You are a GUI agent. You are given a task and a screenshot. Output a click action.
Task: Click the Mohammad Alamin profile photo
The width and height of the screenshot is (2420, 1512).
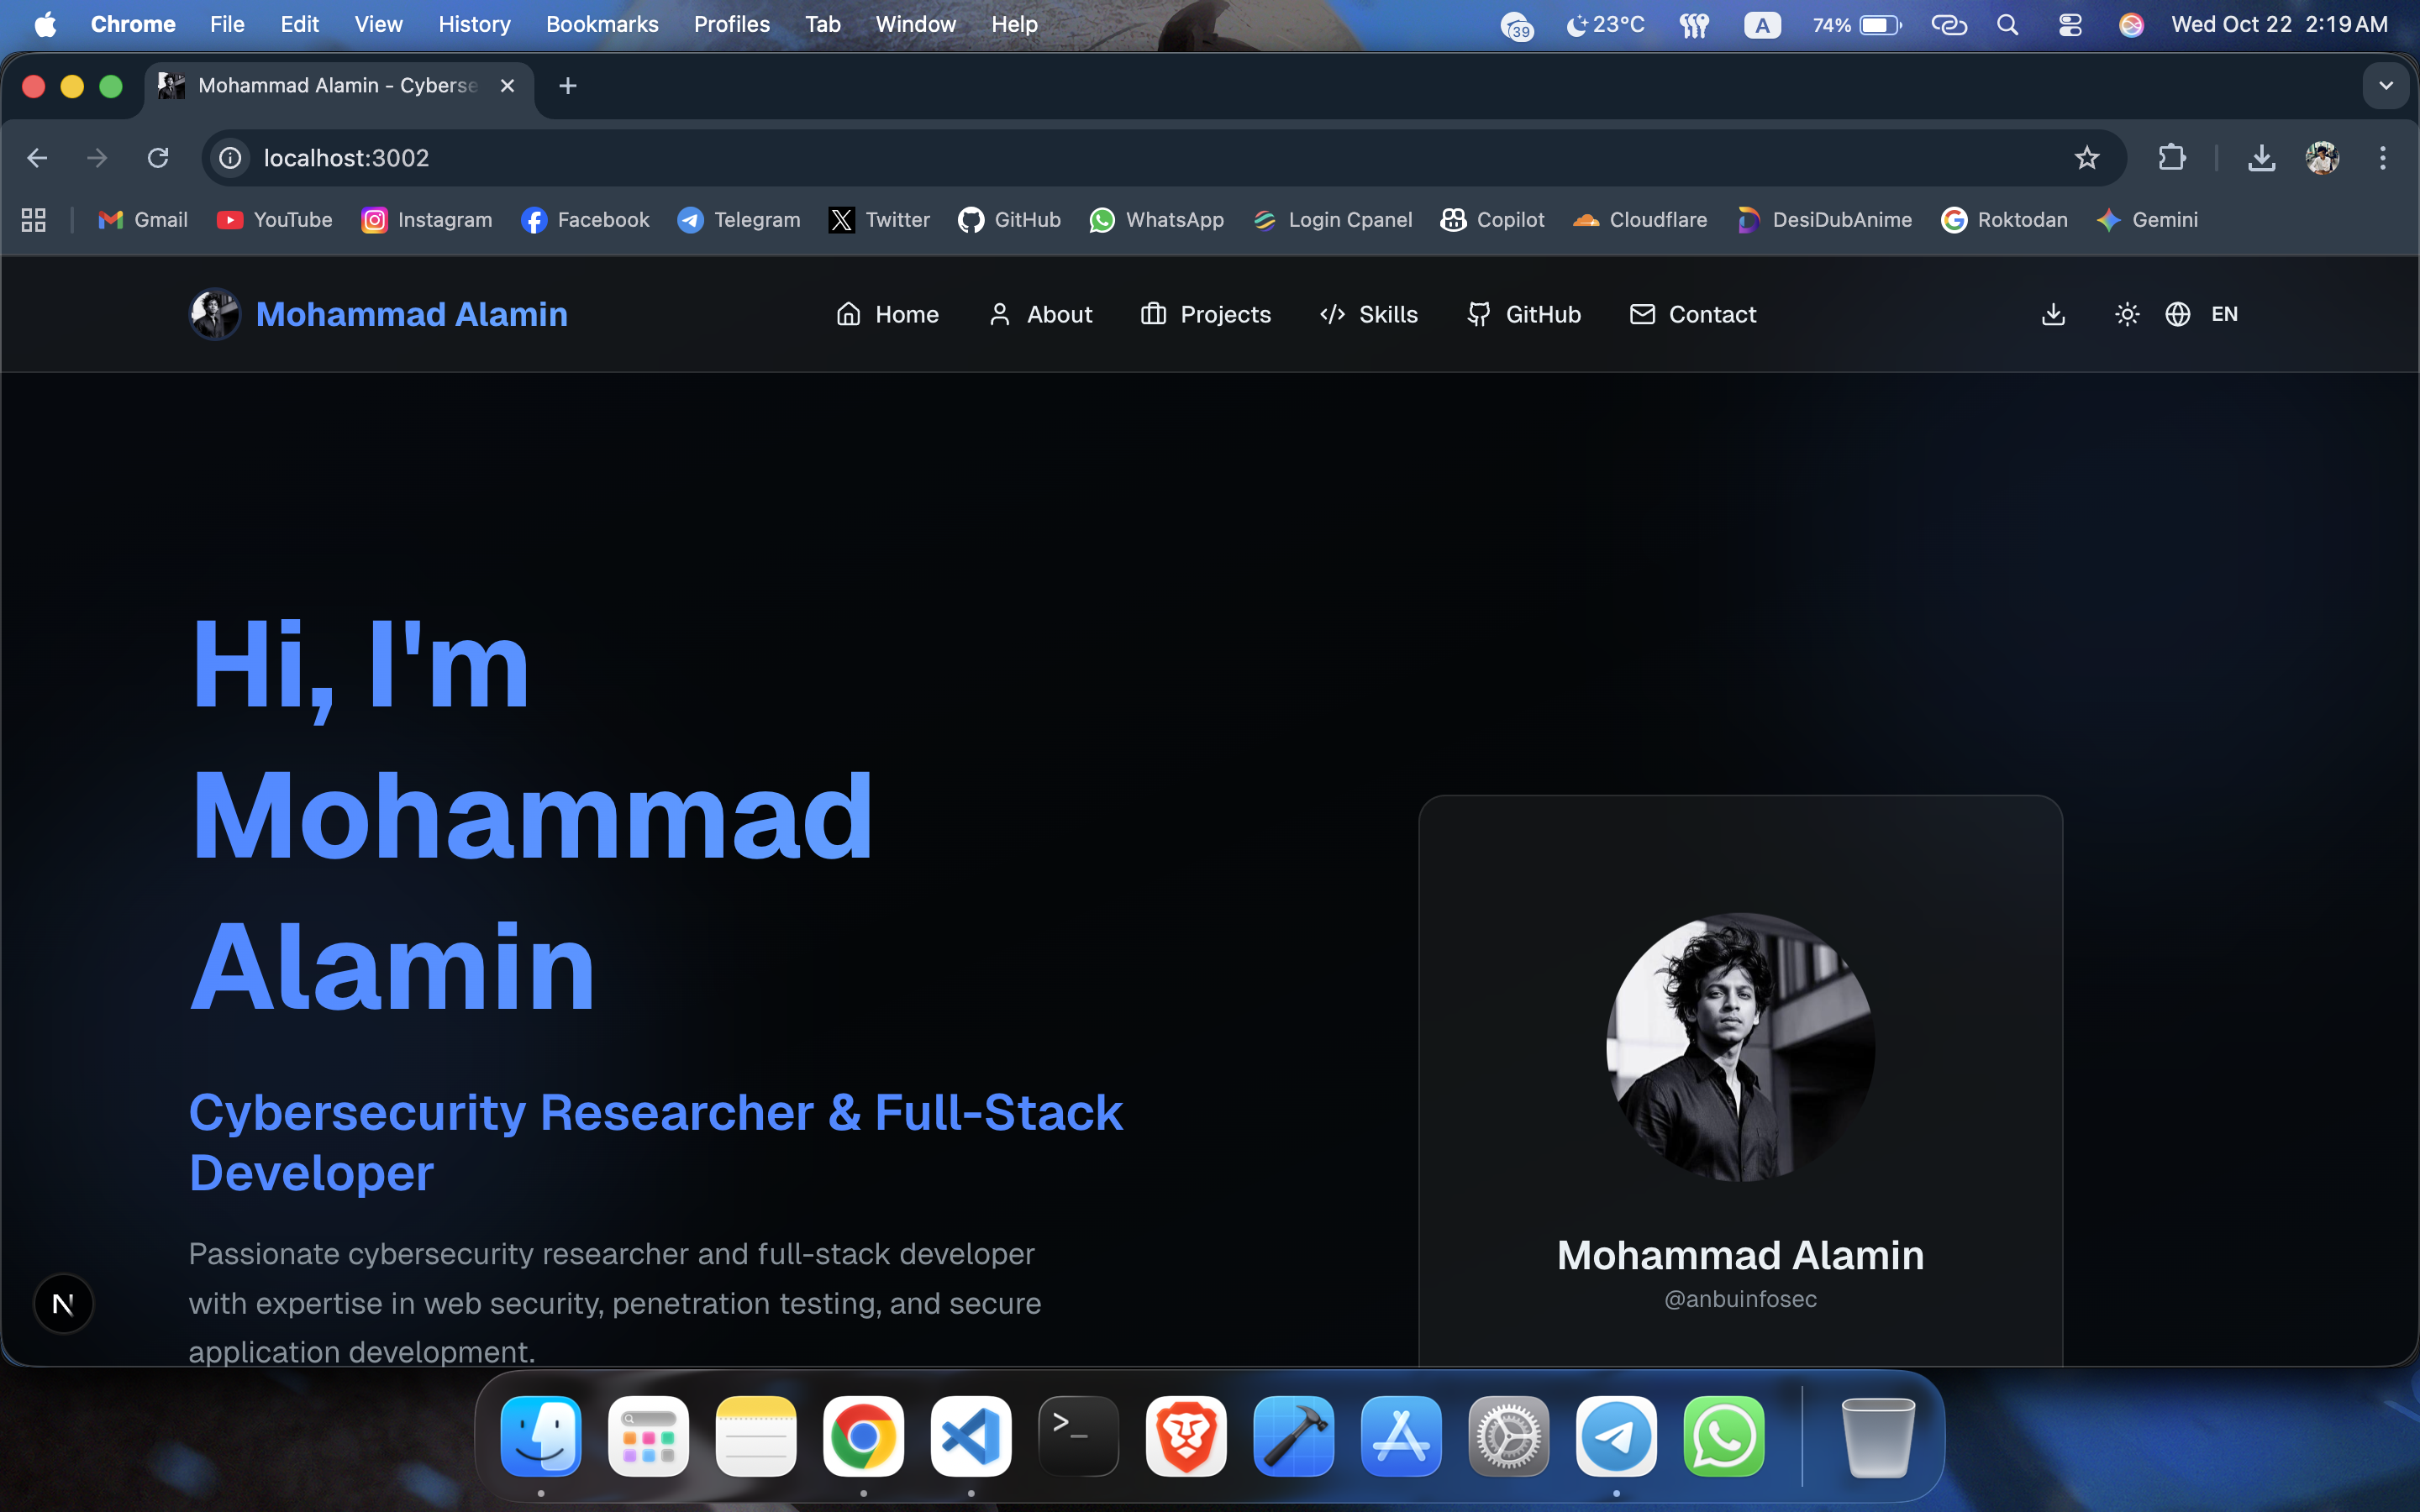pos(1740,1047)
